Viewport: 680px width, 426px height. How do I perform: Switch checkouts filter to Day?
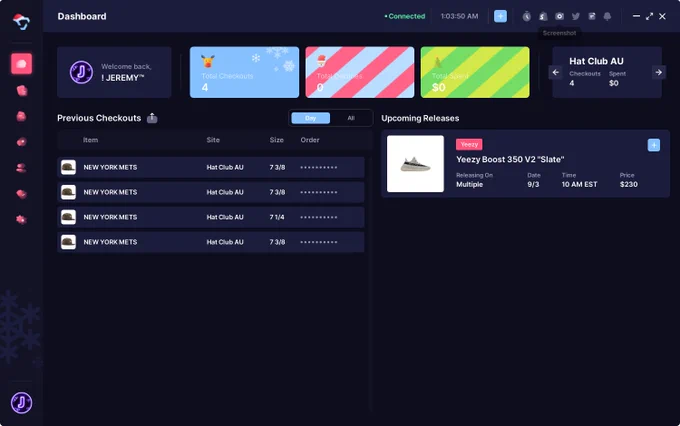(x=311, y=118)
